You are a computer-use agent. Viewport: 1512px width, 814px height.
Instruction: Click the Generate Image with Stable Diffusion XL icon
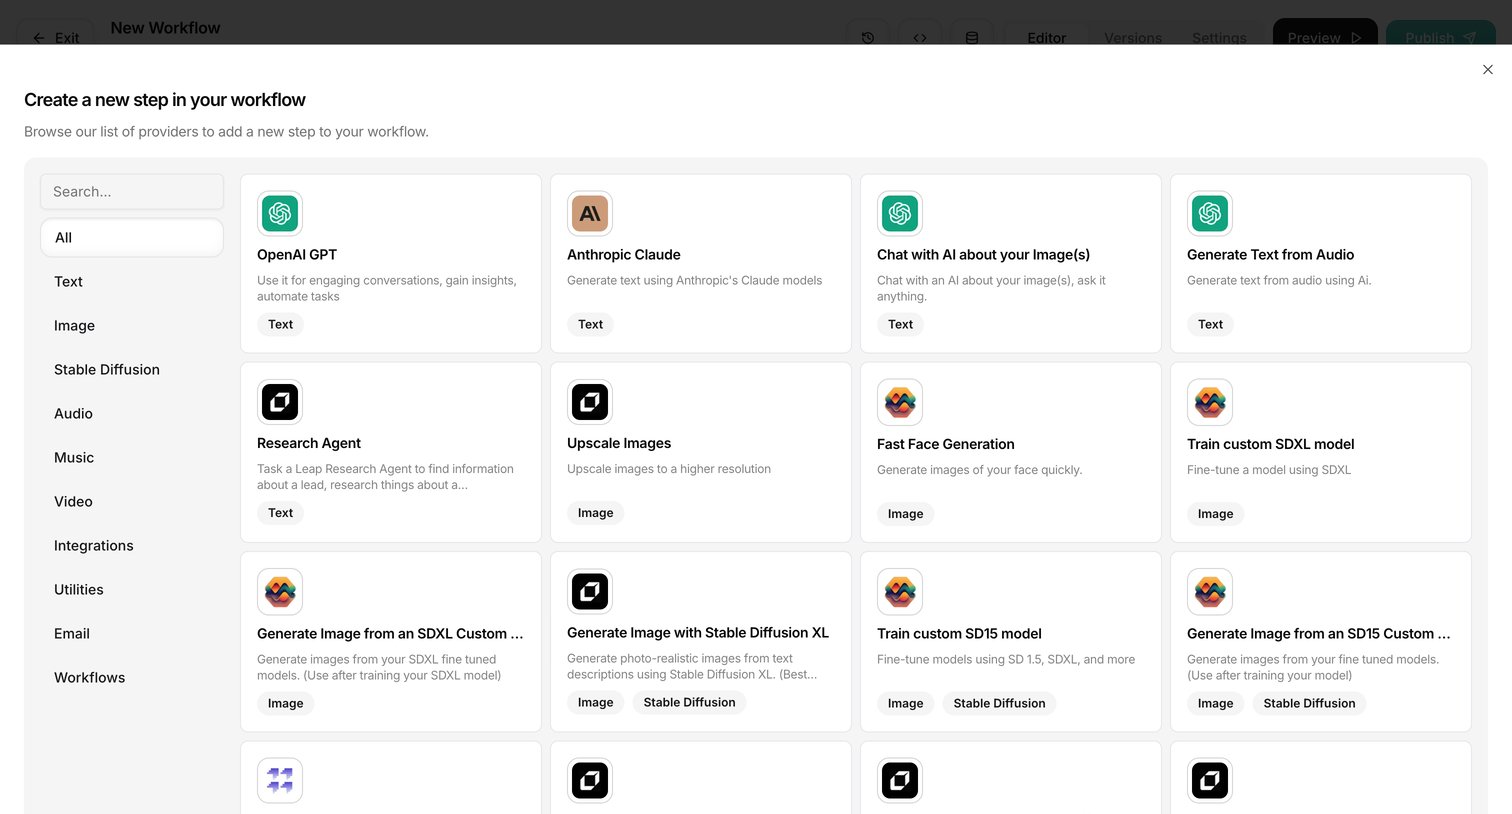coord(590,591)
